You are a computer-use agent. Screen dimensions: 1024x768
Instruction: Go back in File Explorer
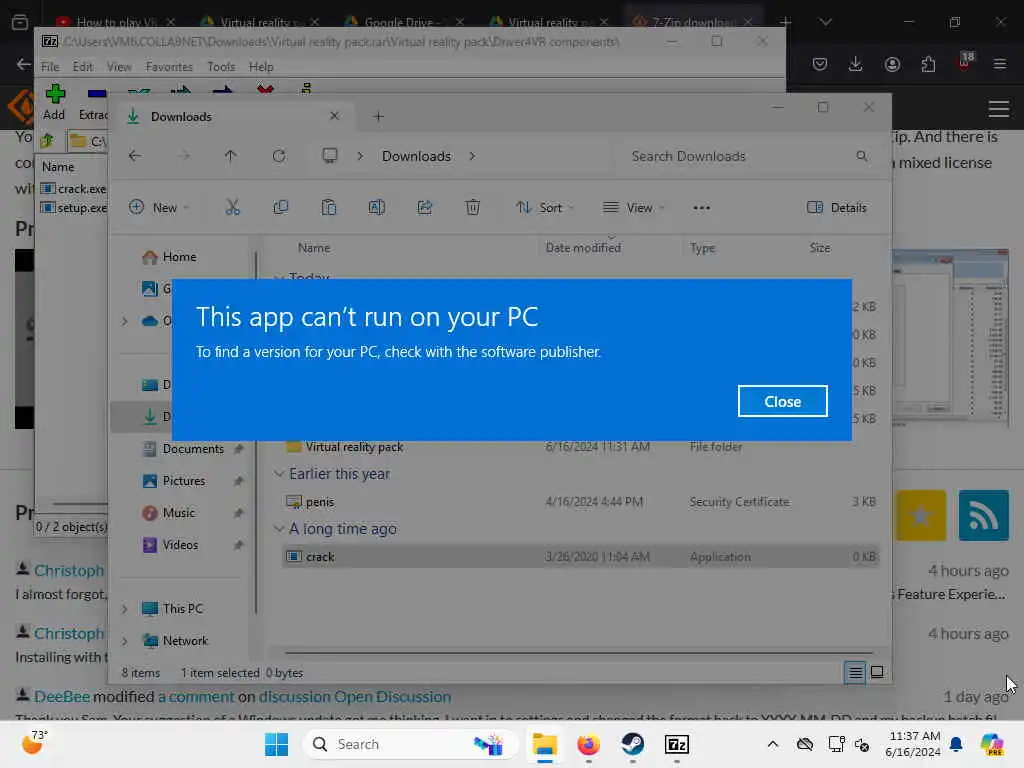(x=135, y=156)
